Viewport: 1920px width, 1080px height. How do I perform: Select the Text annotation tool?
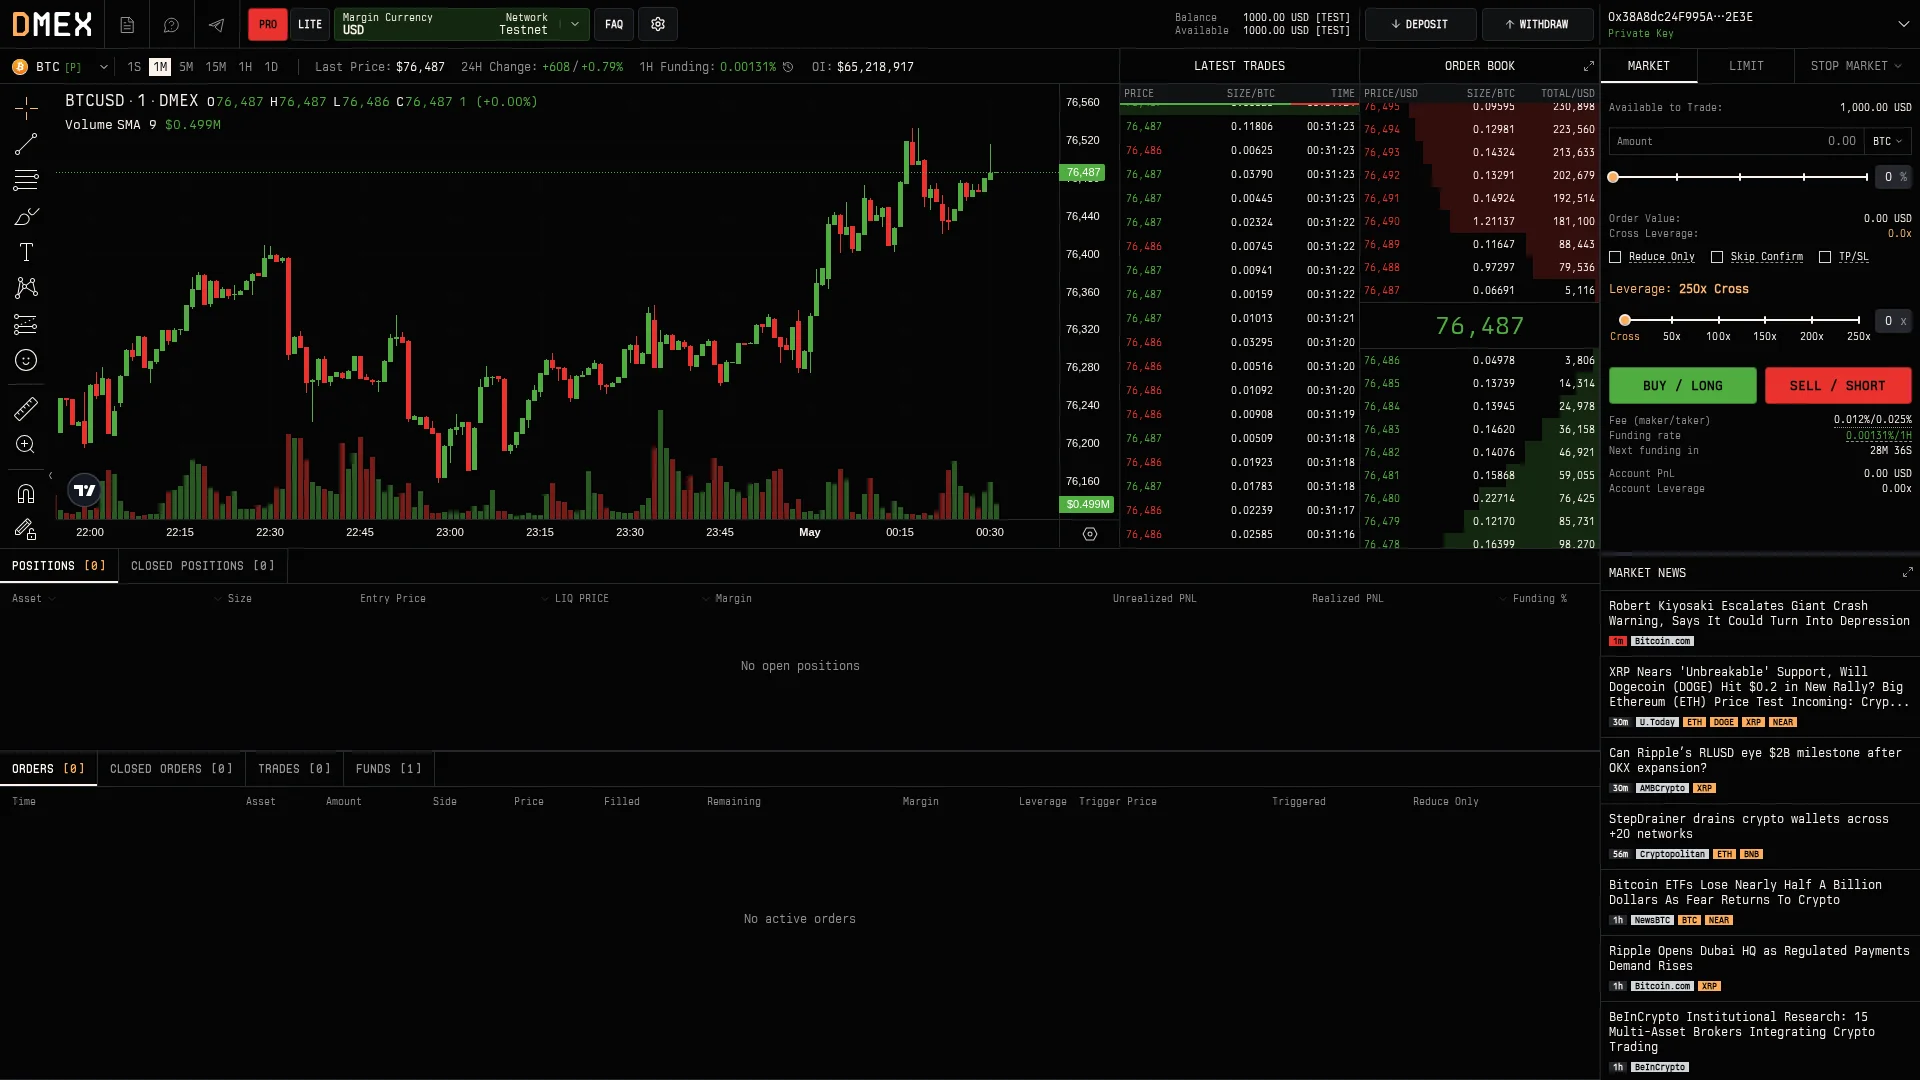pyautogui.click(x=26, y=252)
